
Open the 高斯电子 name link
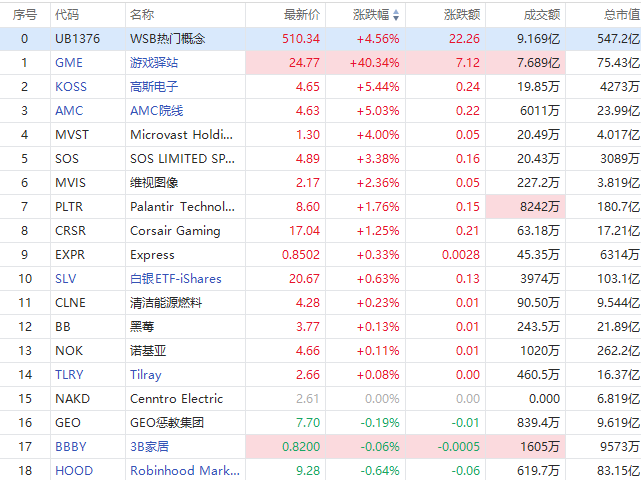(154, 87)
